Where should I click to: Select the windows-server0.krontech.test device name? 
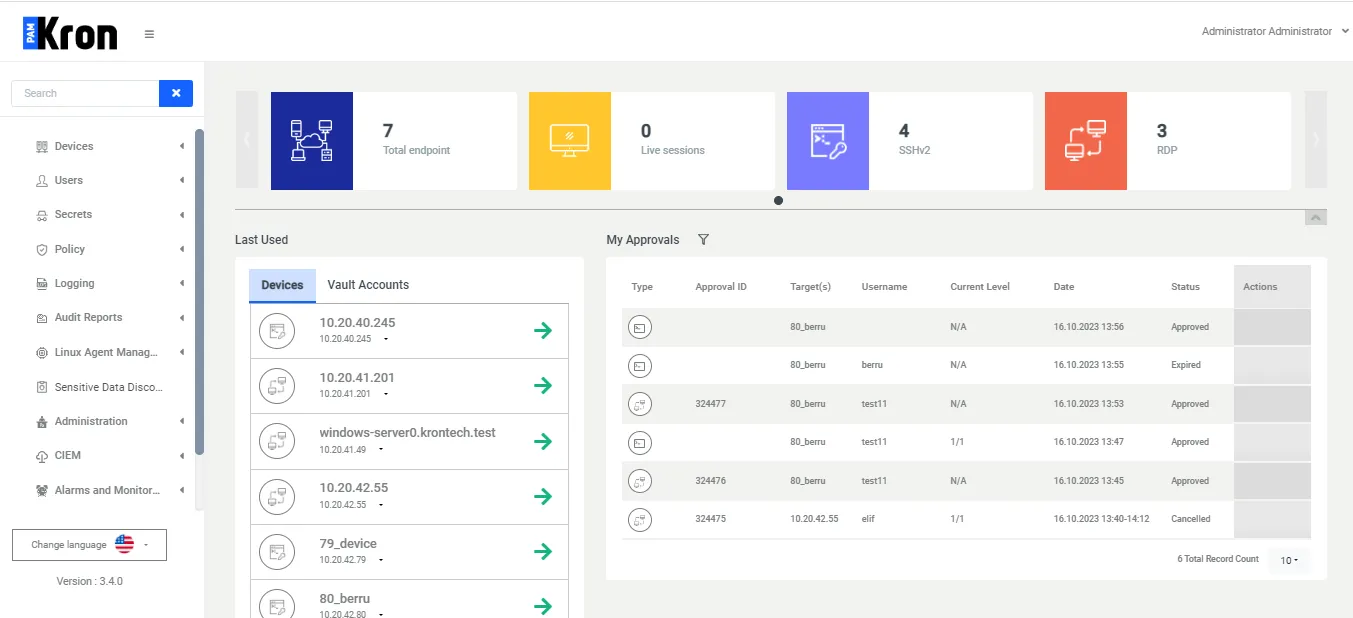407,433
